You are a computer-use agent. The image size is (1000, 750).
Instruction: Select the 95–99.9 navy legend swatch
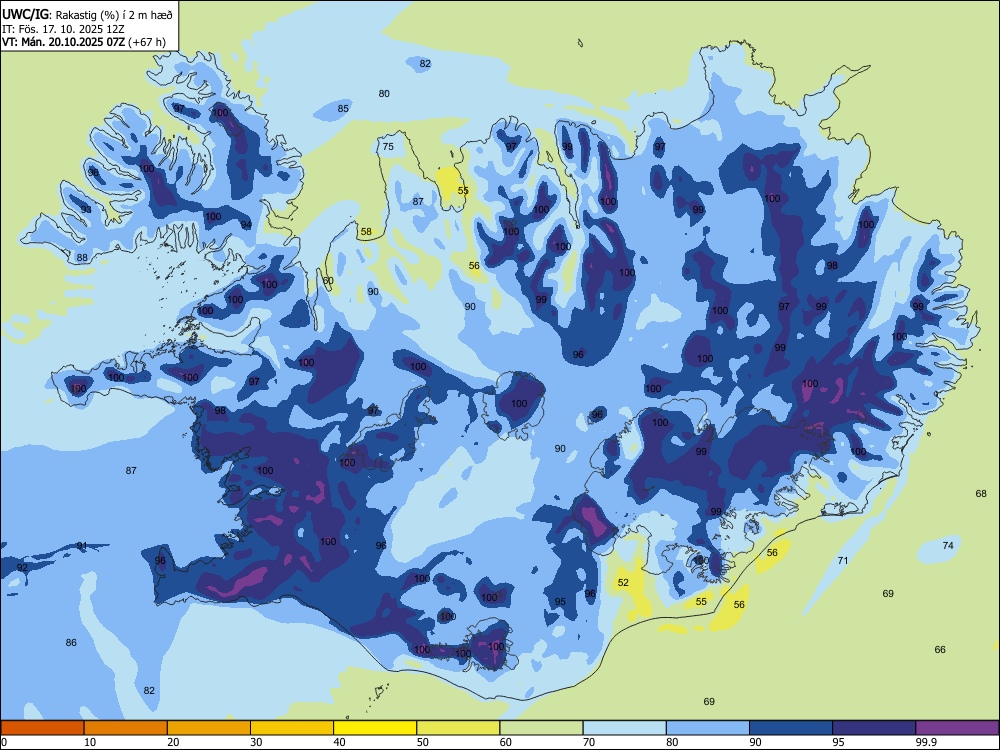point(874,728)
